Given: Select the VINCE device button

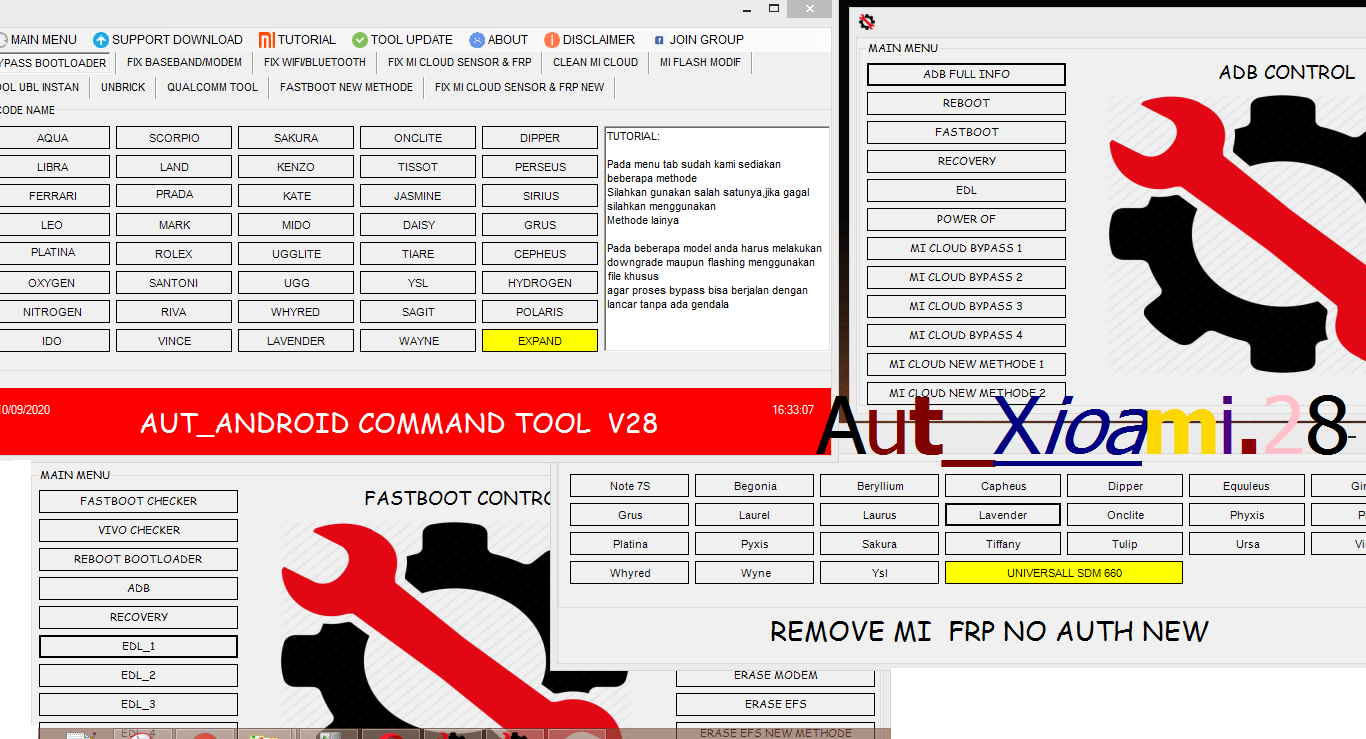Looking at the screenshot, I should pyautogui.click(x=174, y=341).
